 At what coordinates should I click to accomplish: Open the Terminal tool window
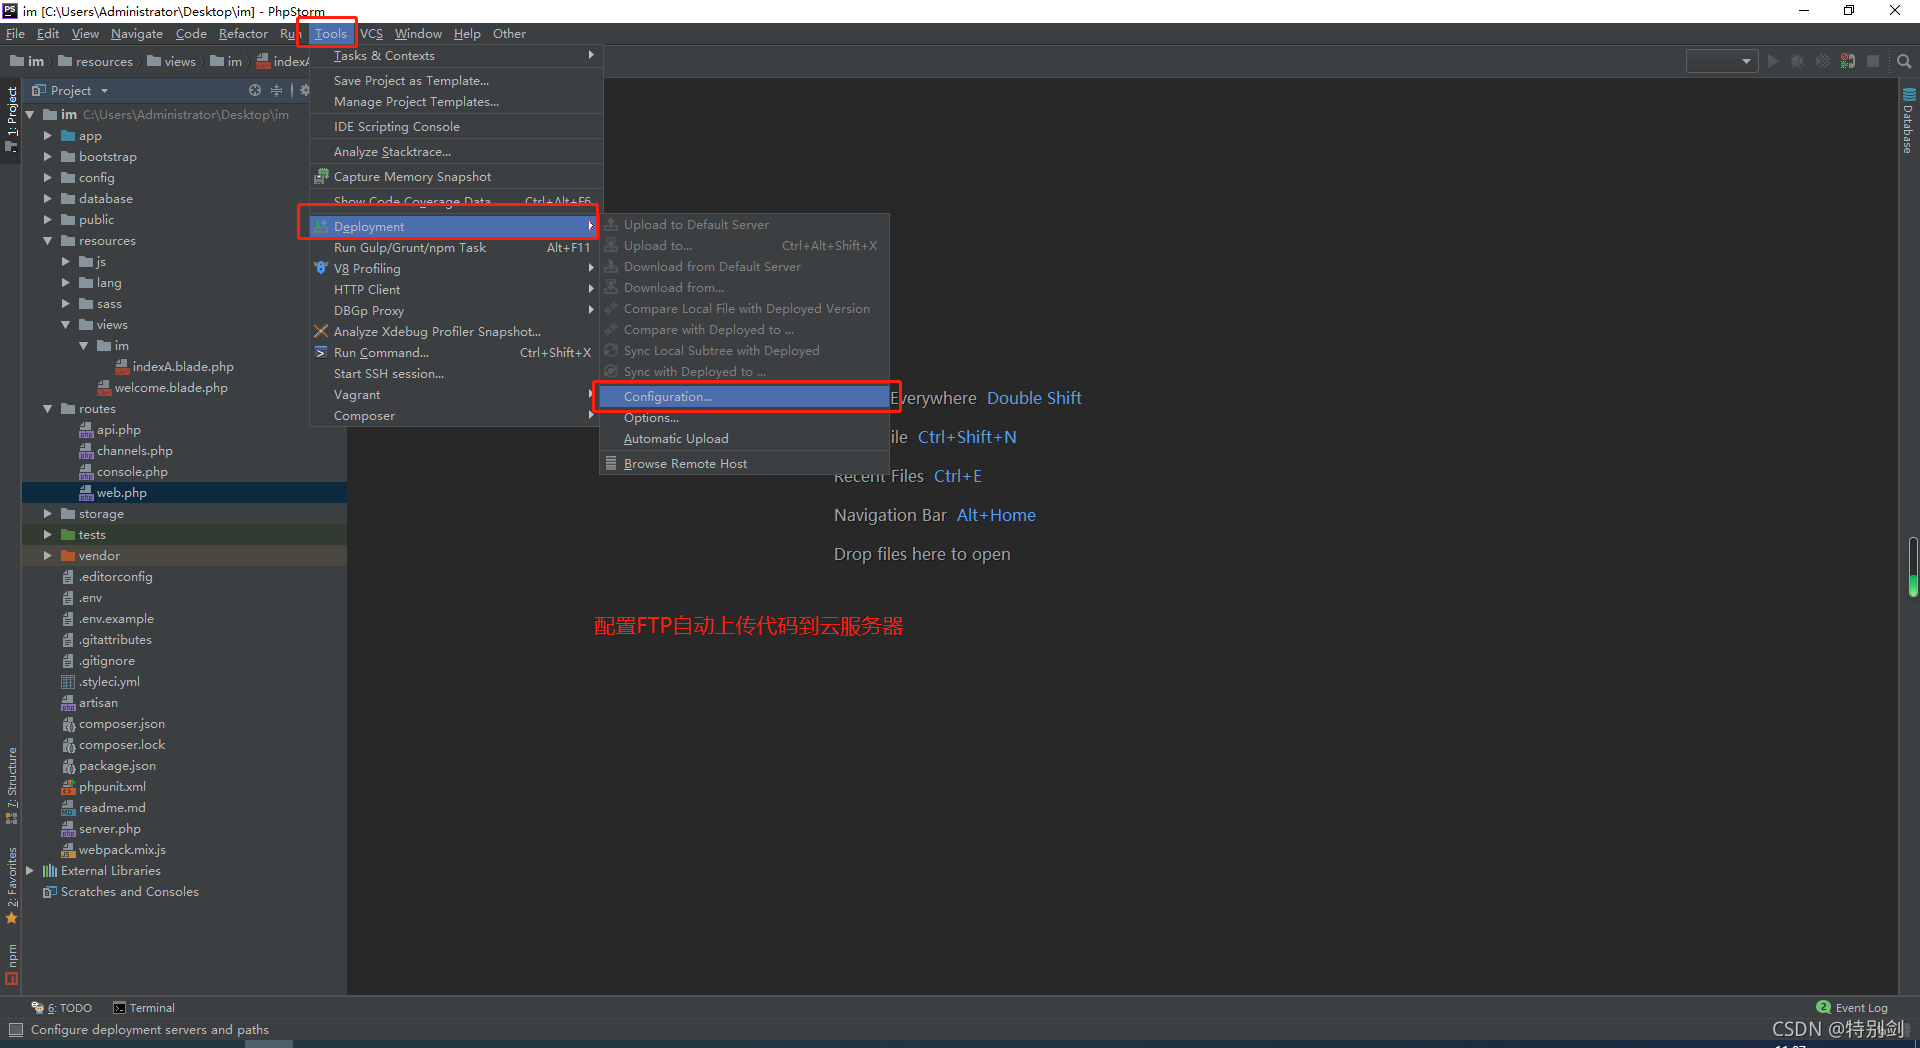pyautogui.click(x=144, y=1008)
